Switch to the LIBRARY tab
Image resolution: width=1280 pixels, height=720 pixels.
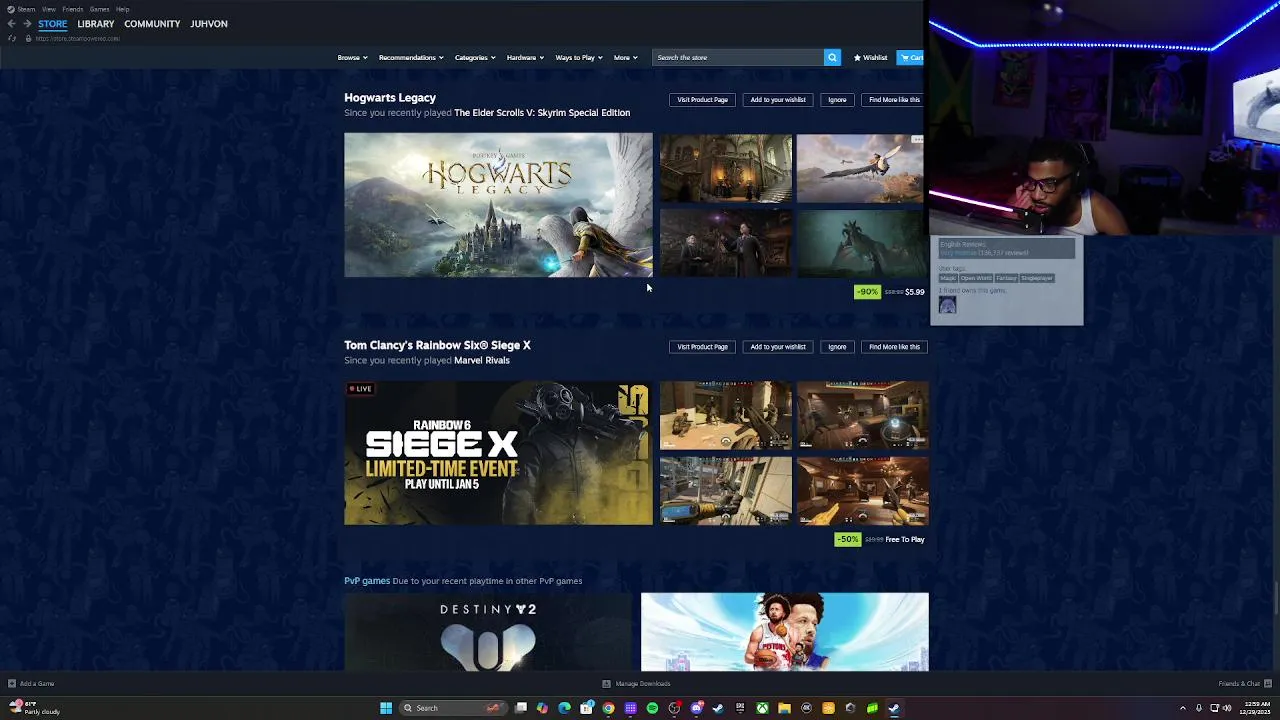96,24
